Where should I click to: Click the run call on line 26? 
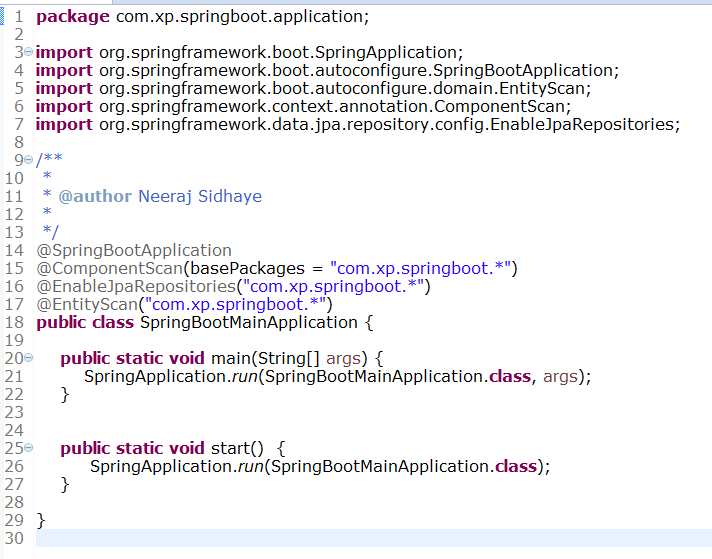tap(251, 466)
